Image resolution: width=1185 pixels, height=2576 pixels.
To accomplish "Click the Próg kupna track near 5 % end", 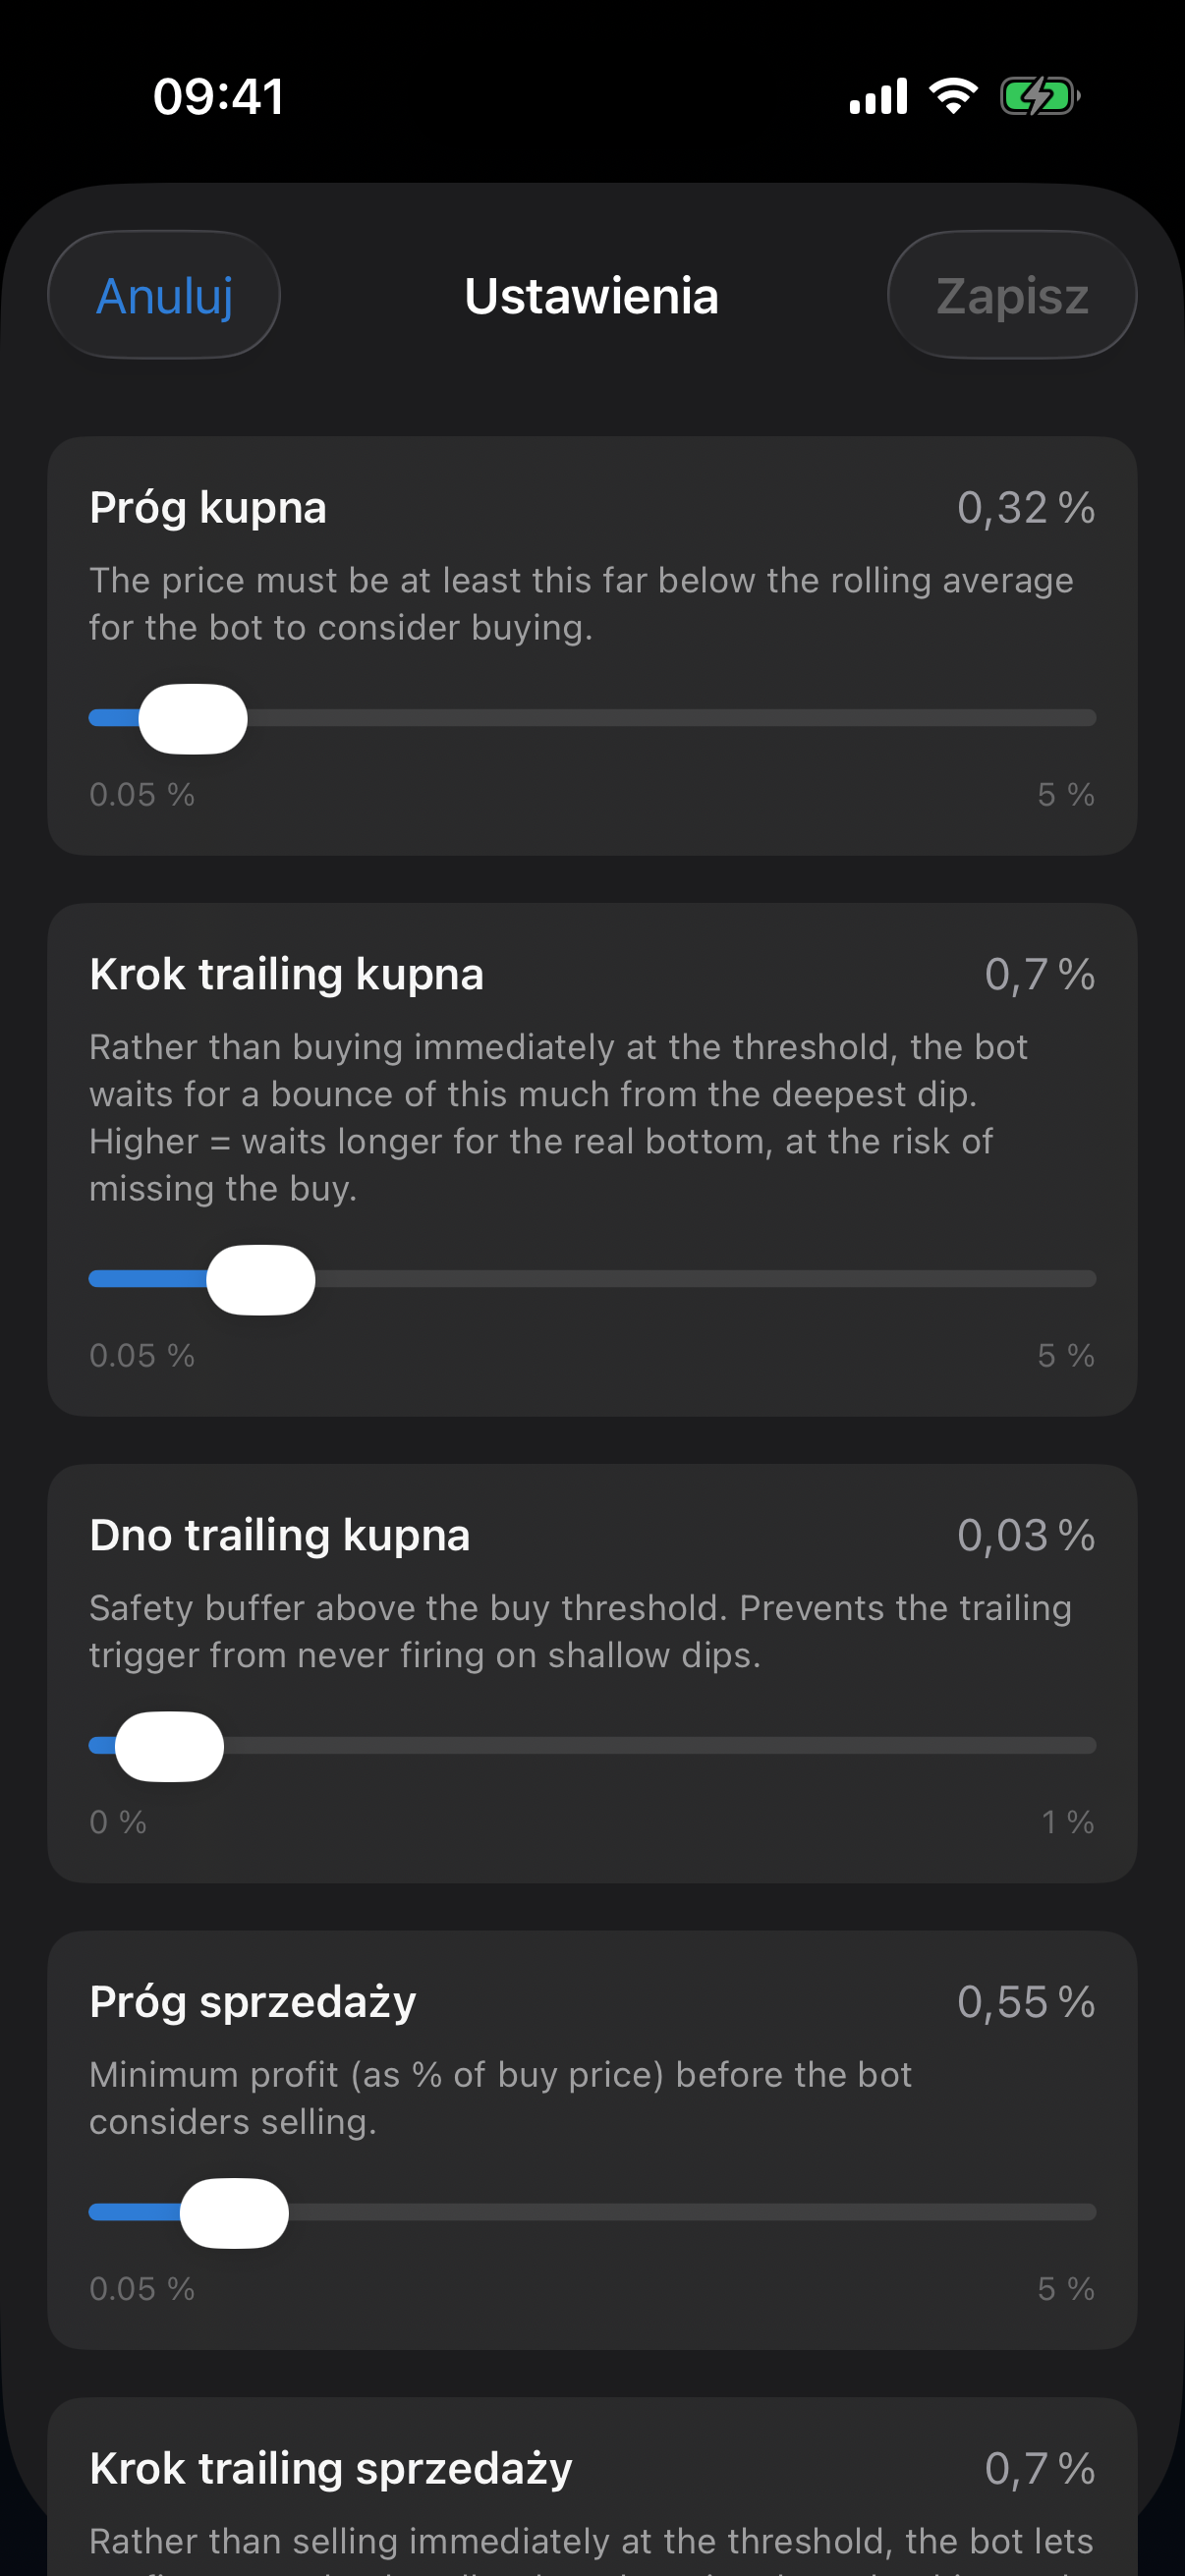I will tap(1070, 718).
